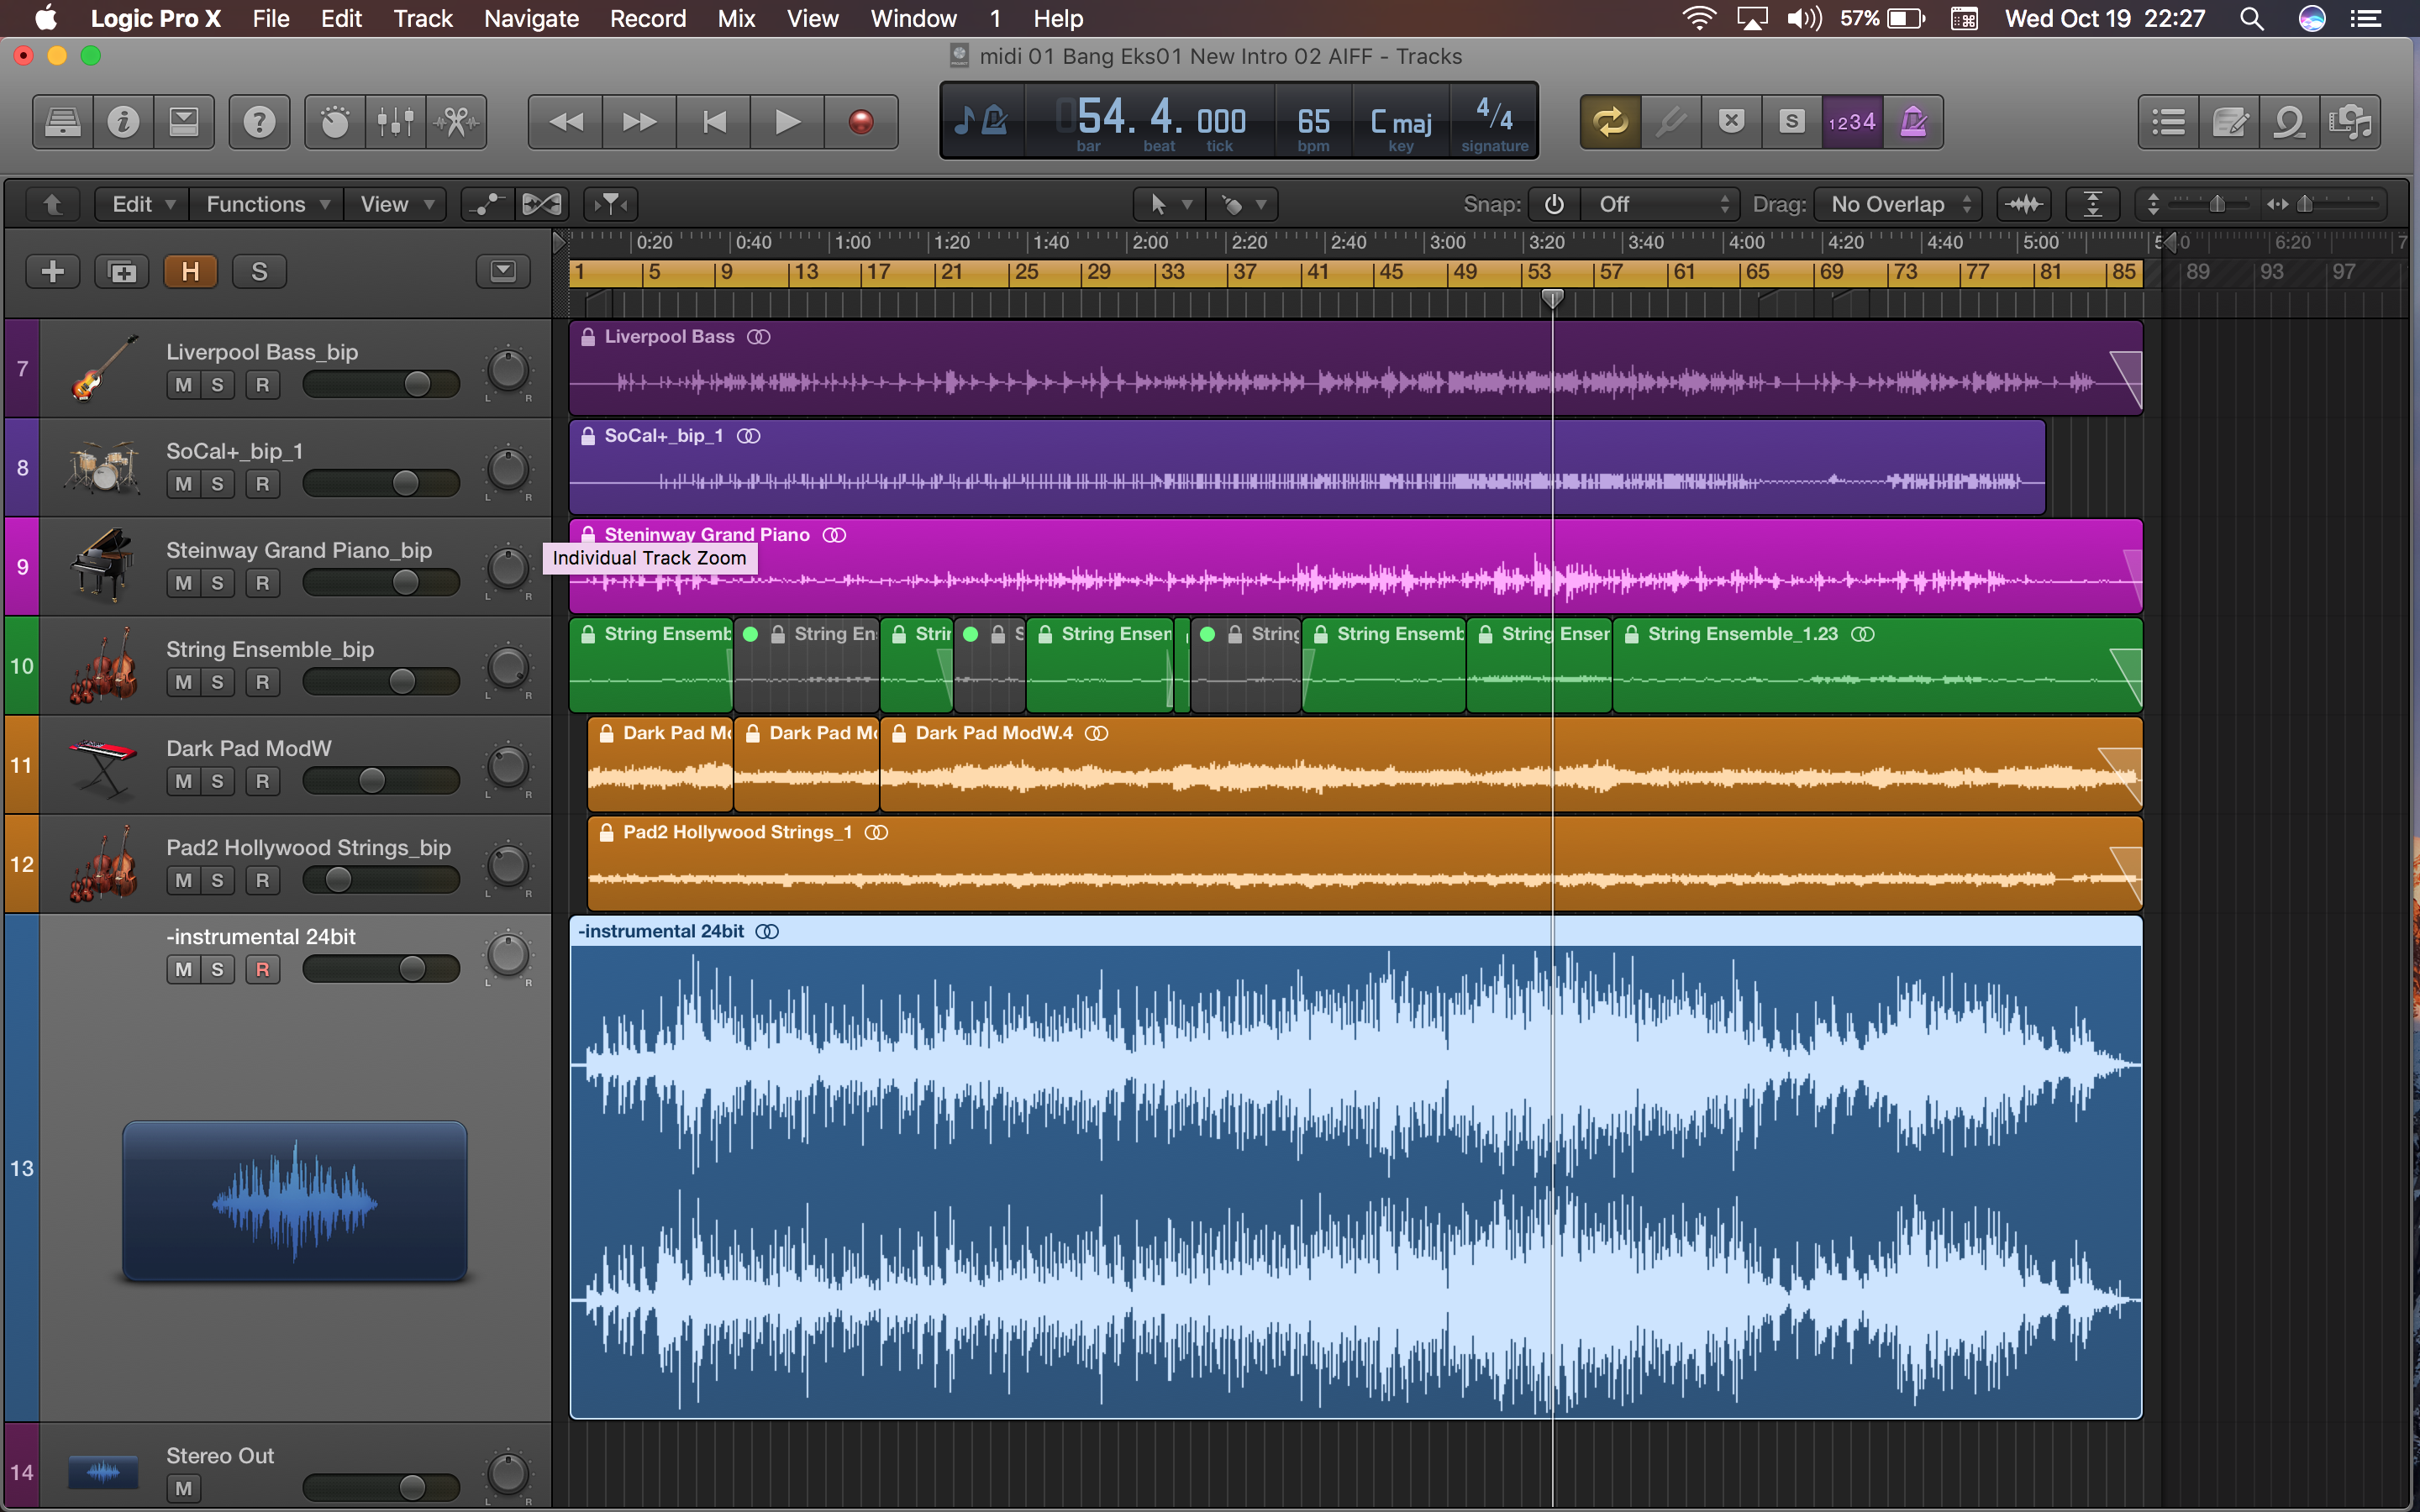Fast forward the project

[x=640, y=122]
